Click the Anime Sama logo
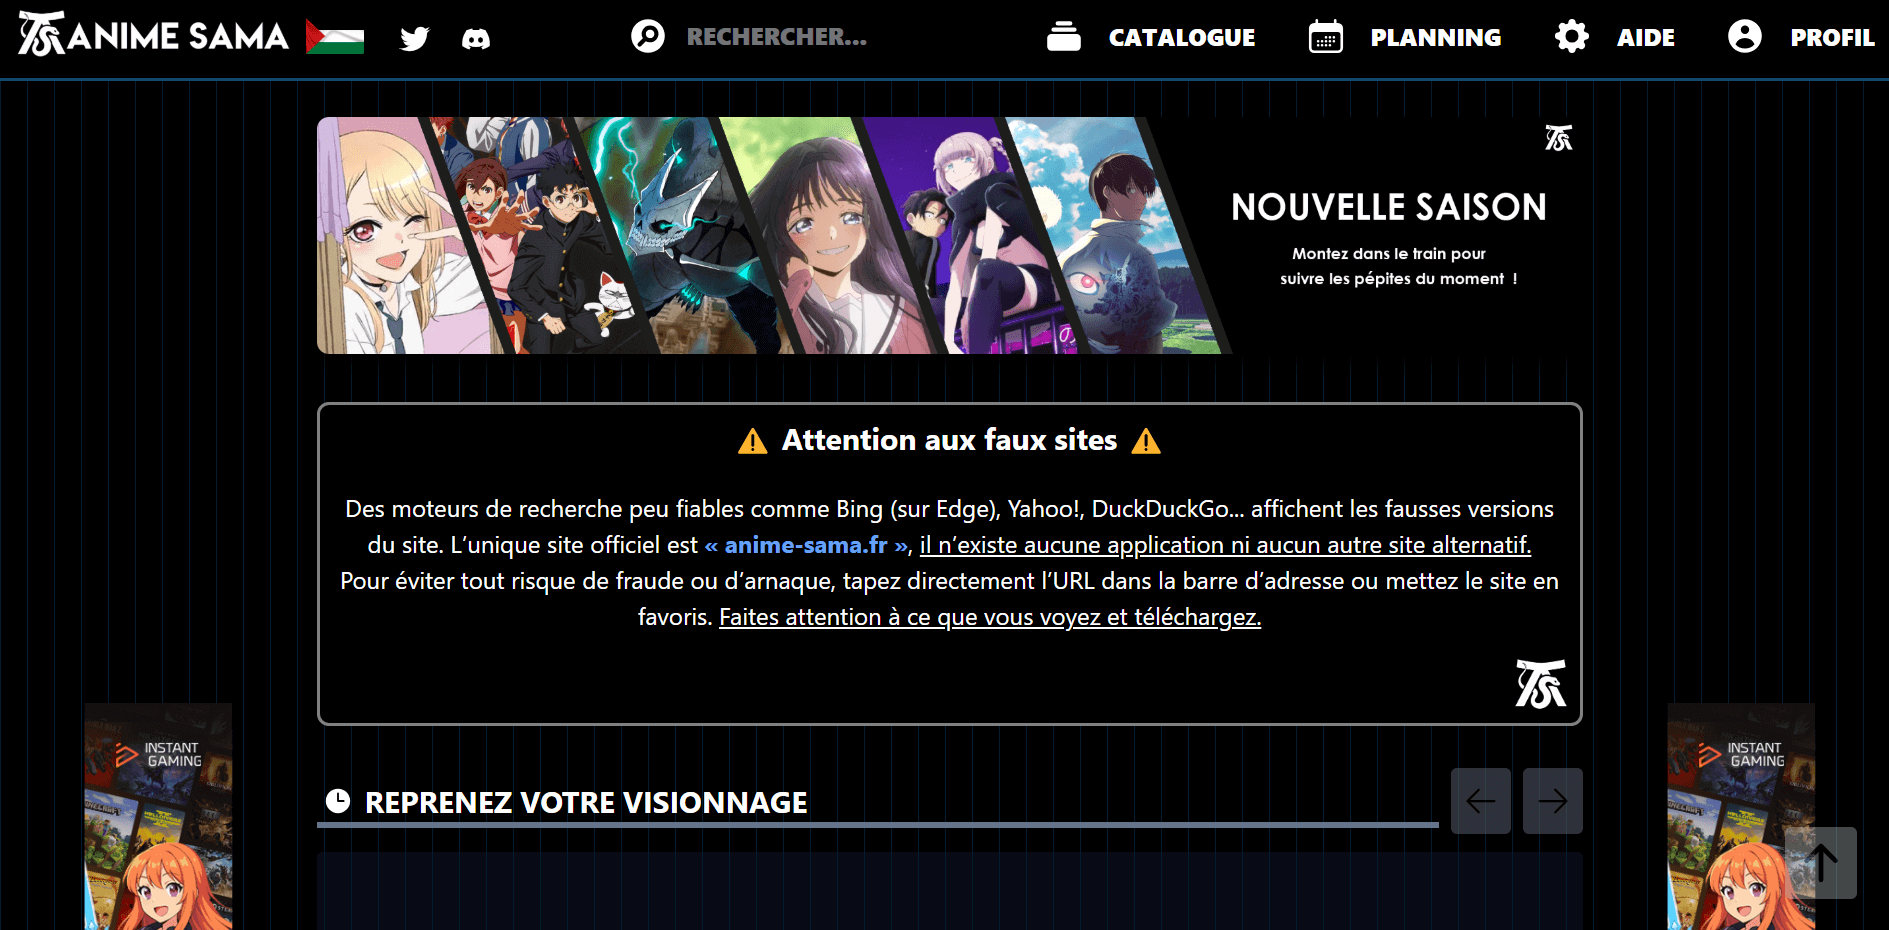The image size is (1889, 930). (154, 35)
